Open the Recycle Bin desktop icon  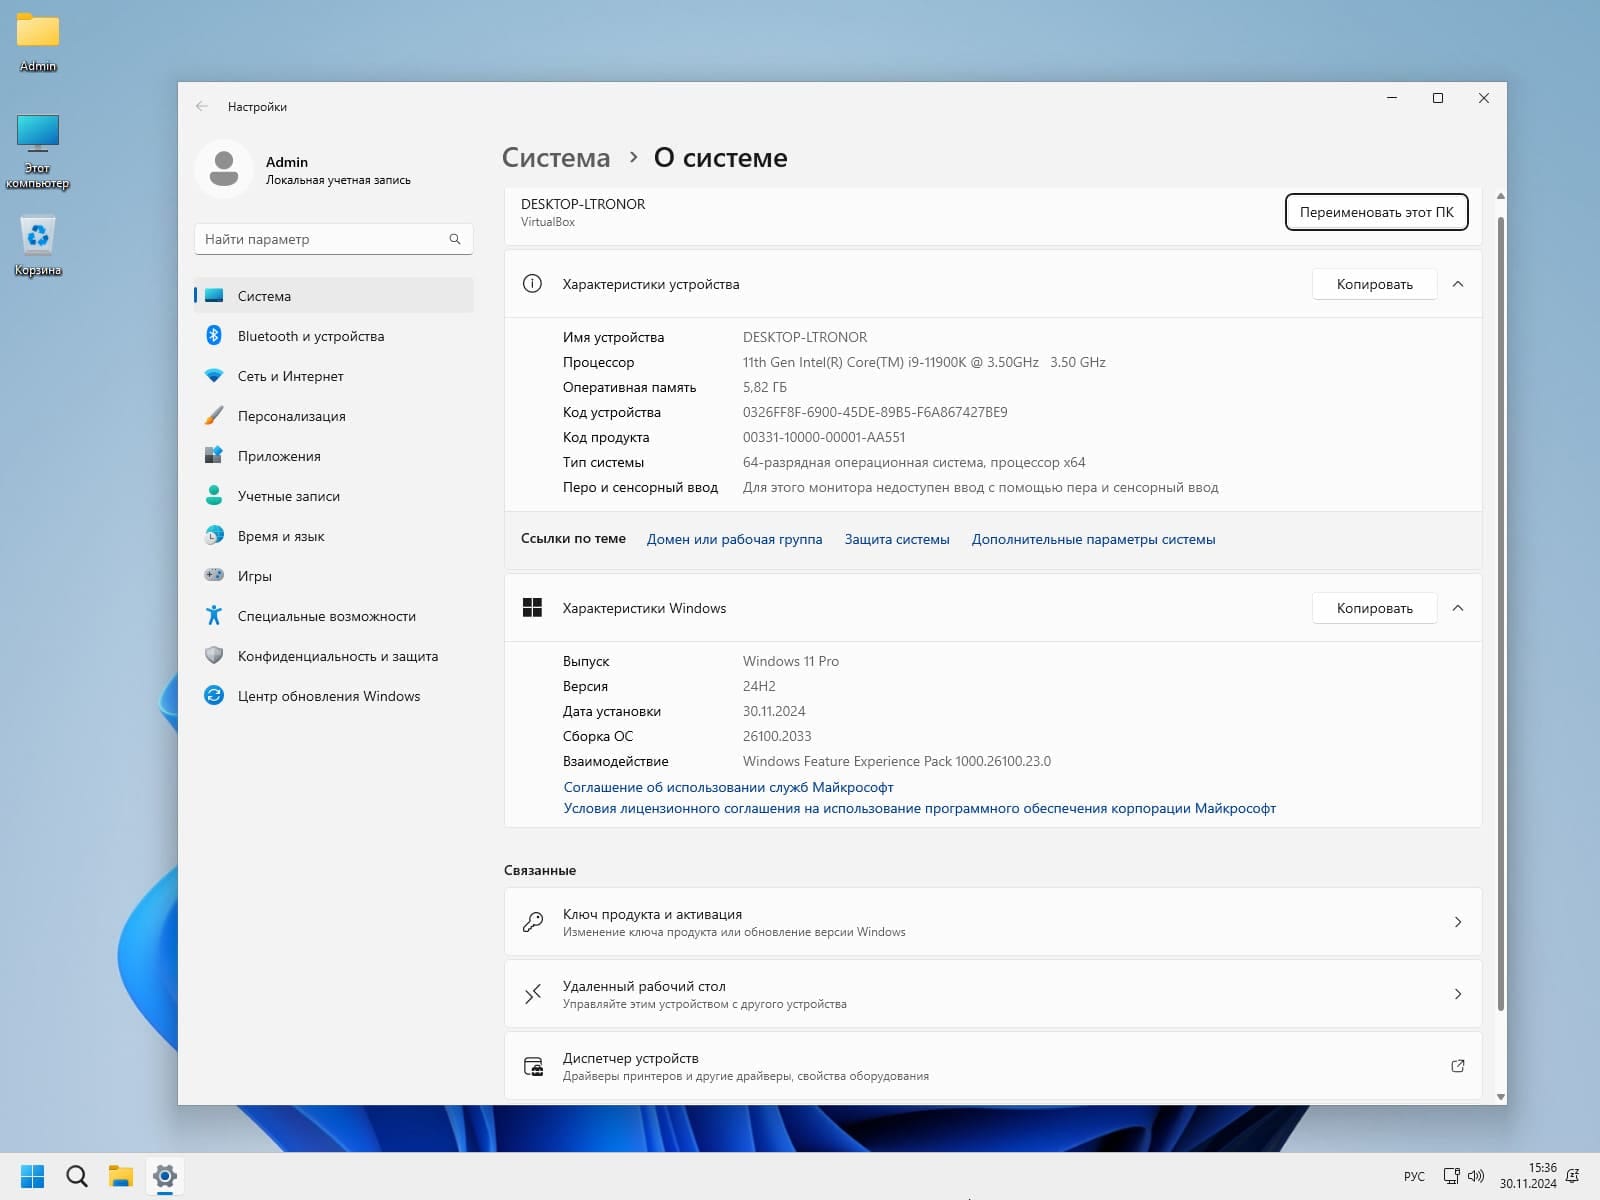pos(38,240)
